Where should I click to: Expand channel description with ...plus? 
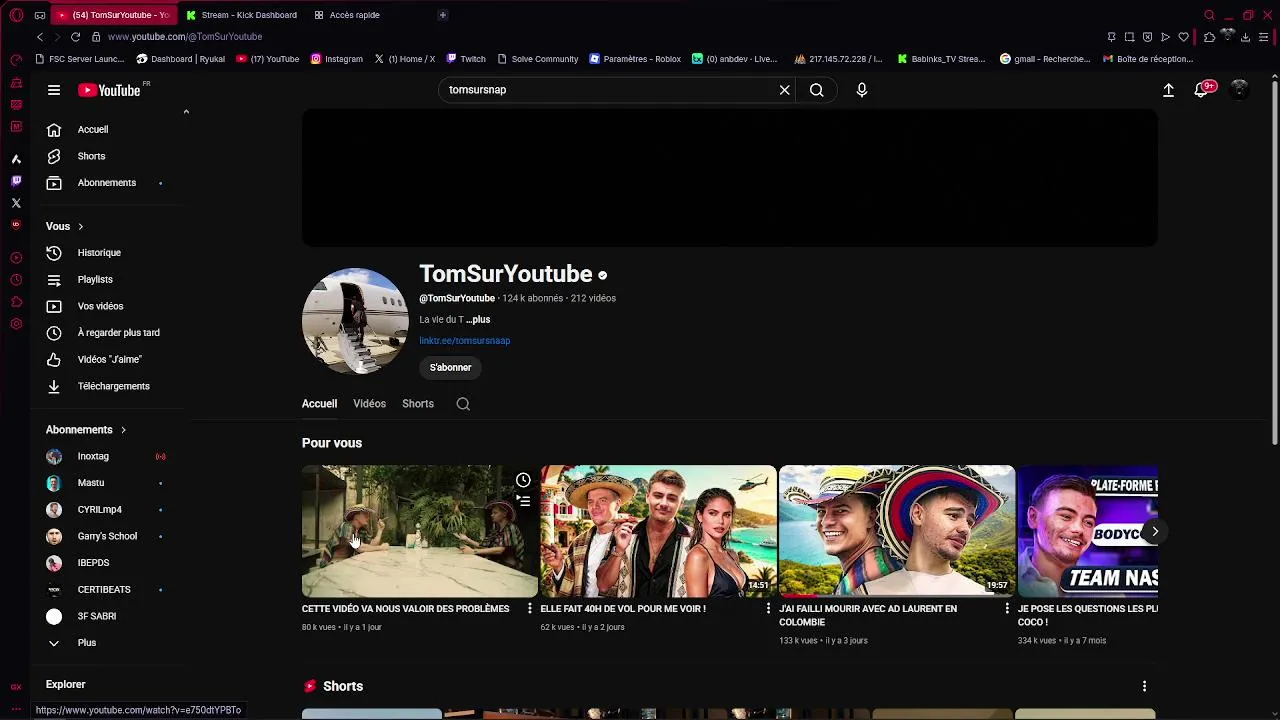[x=478, y=320]
